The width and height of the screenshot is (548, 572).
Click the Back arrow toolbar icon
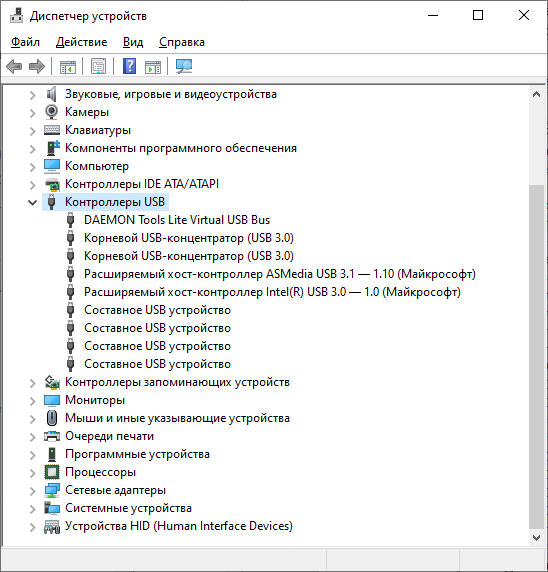[14, 66]
